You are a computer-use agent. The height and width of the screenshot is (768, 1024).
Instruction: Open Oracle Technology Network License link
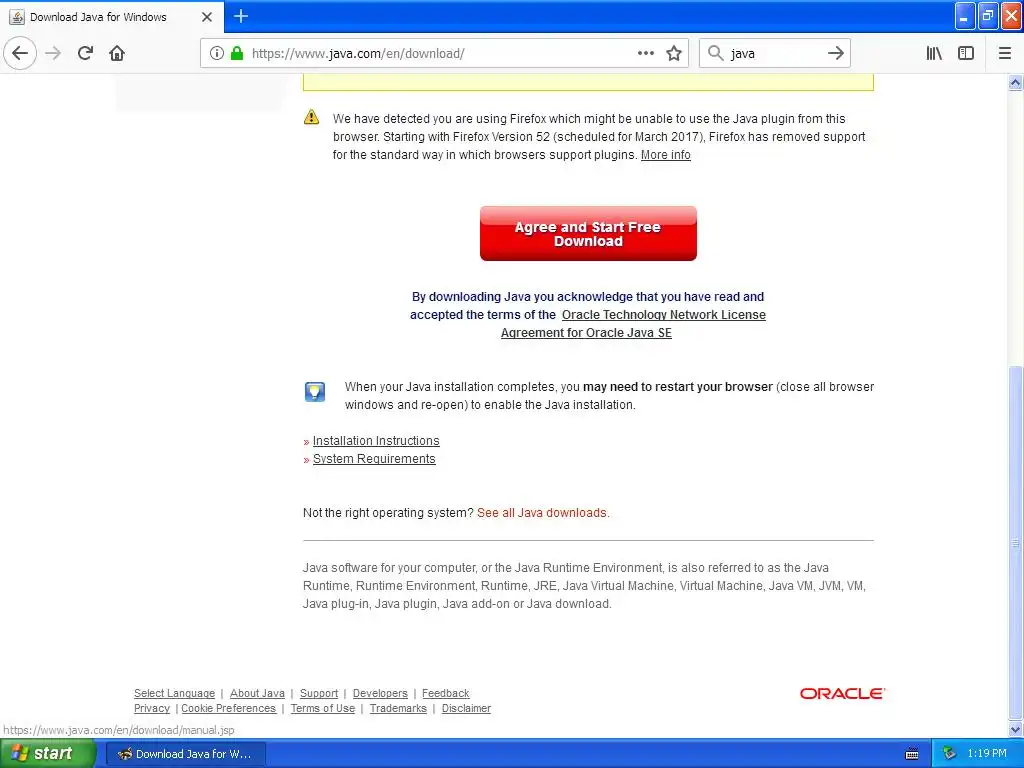pos(664,315)
